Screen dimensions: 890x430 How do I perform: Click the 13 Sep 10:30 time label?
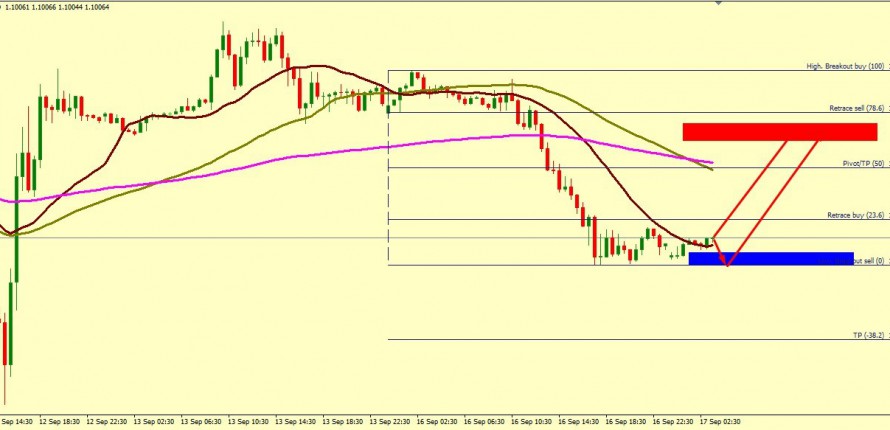(x=250, y=422)
